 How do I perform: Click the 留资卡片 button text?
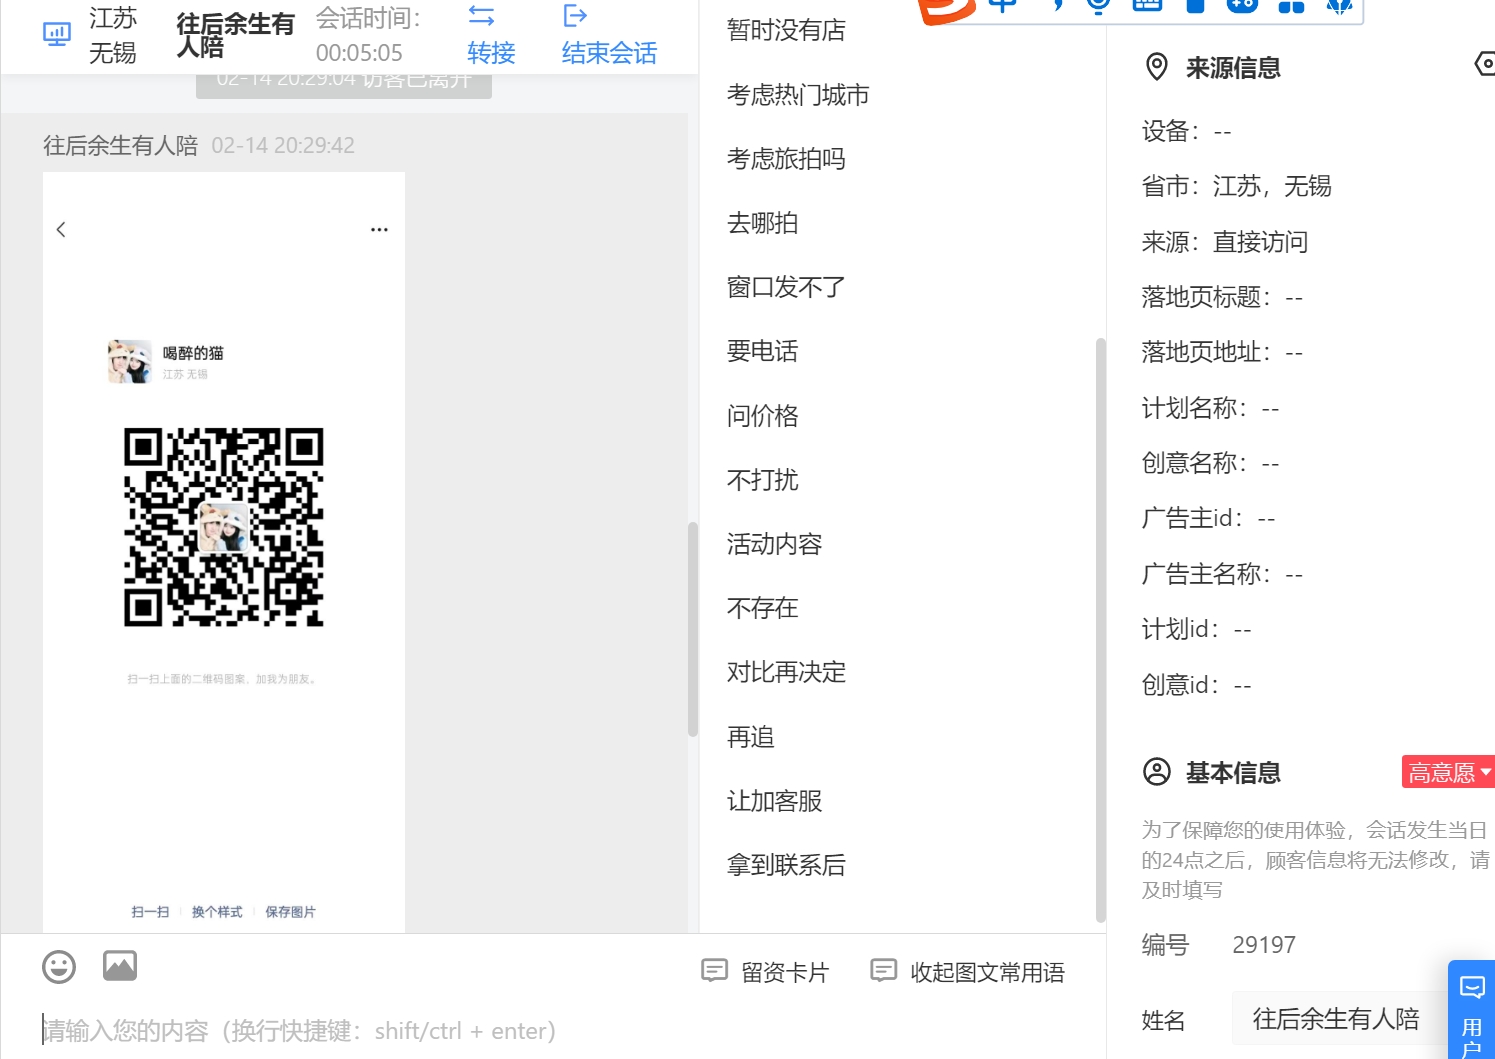785,972
